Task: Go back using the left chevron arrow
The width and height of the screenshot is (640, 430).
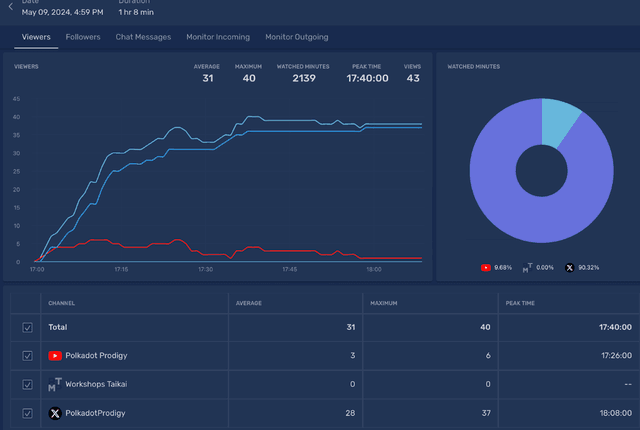Action: (11, 7)
